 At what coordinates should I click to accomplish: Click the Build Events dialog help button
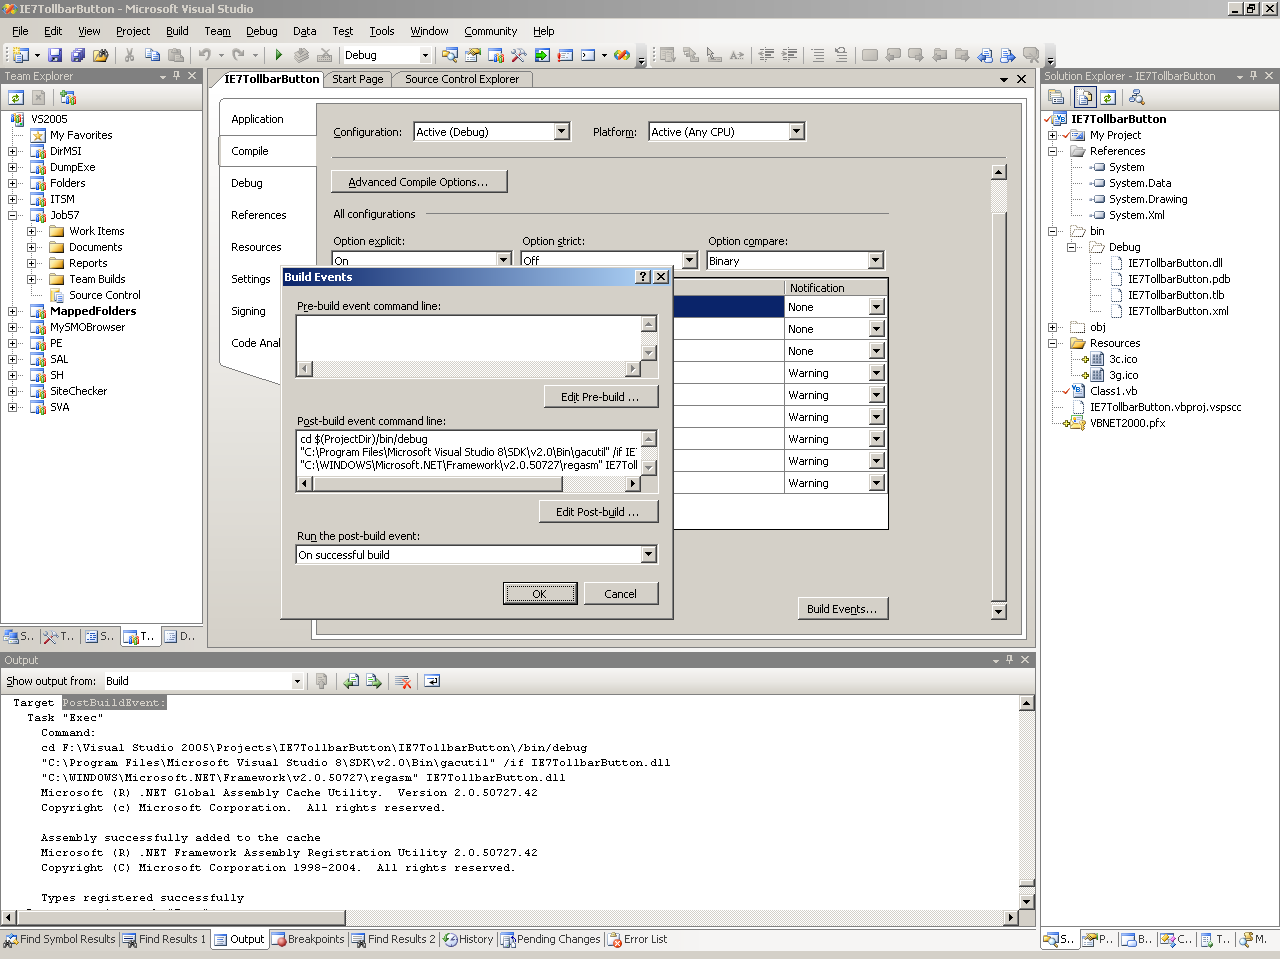(x=643, y=277)
